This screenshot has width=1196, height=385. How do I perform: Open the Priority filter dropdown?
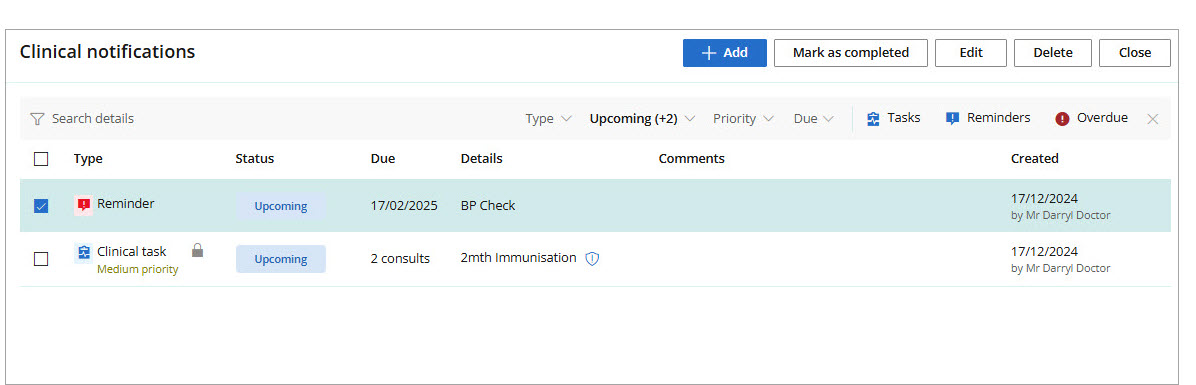[x=744, y=119]
